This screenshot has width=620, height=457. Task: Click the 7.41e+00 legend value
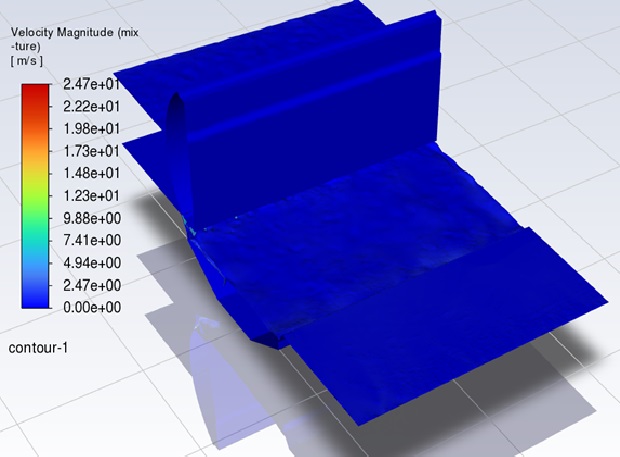pyautogui.click(x=93, y=240)
